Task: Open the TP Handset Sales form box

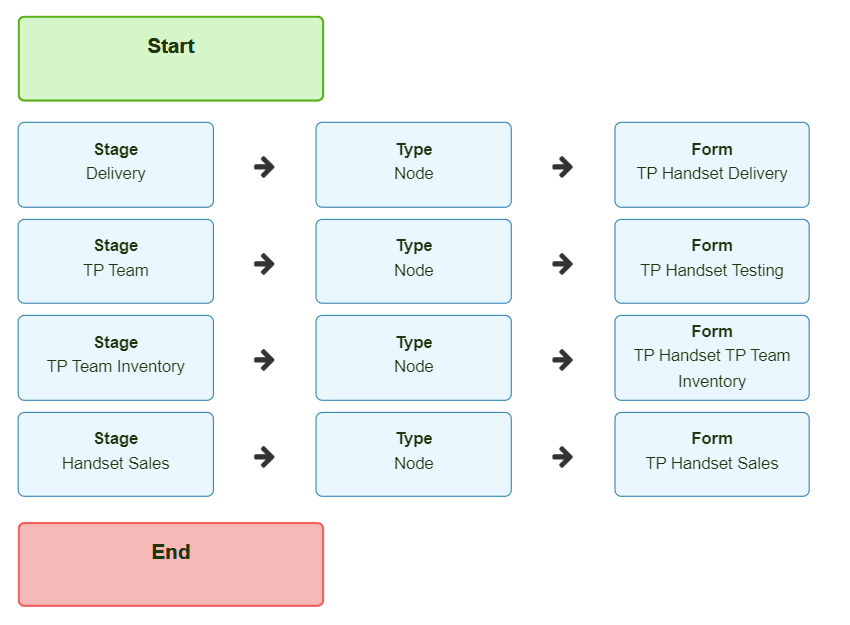Action: pos(712,454)
